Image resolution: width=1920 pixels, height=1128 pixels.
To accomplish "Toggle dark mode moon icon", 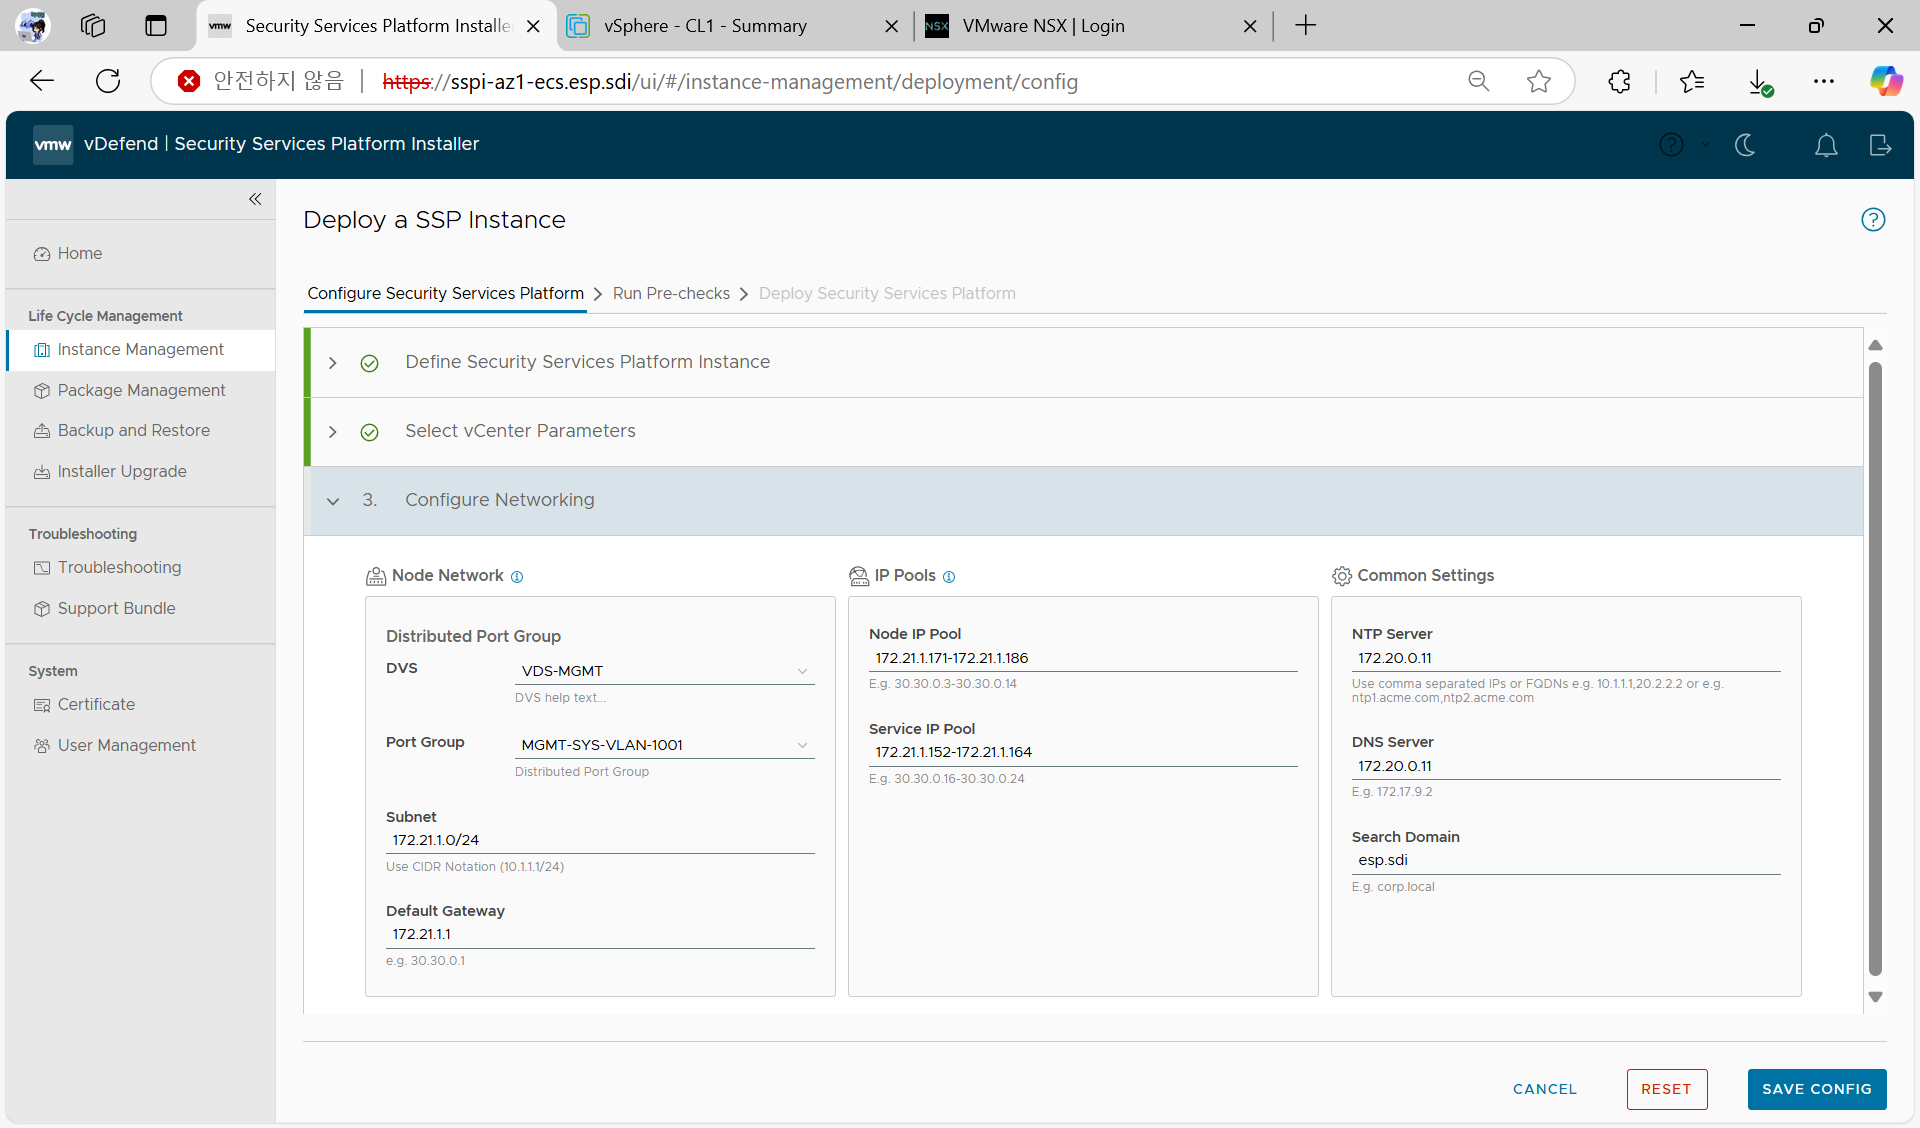I will pos(1746,145).
